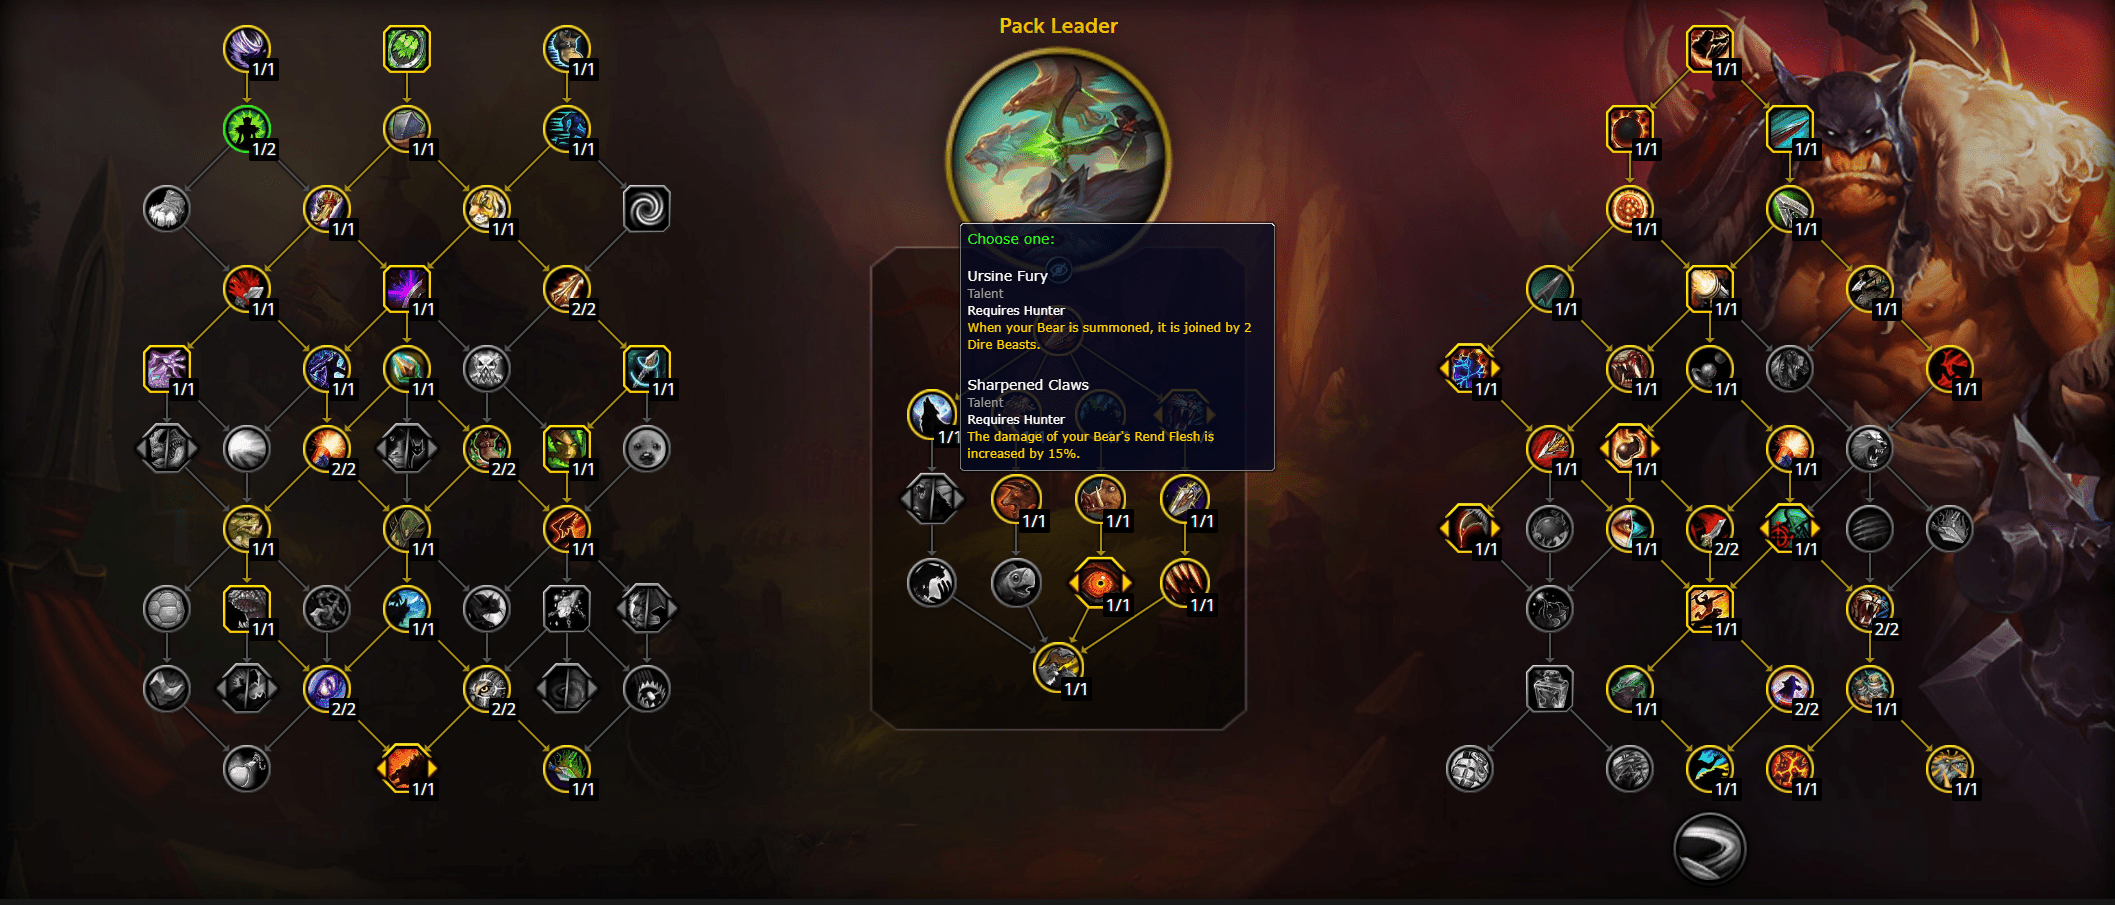This screenshot has height=905, width=2115.
Task: Select the howling wolf talent node
Action: 931,414
